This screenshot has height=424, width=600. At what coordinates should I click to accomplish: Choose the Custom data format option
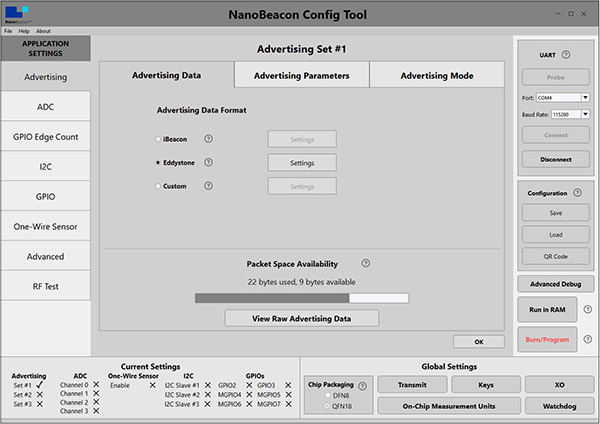pos(158,186)
